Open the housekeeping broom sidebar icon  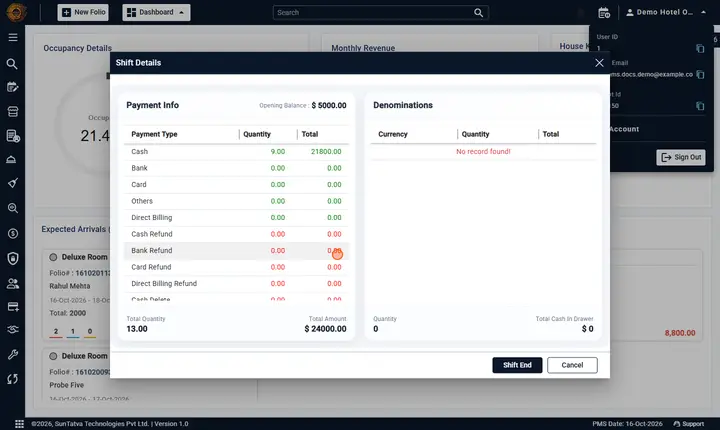tap(13, 183)
